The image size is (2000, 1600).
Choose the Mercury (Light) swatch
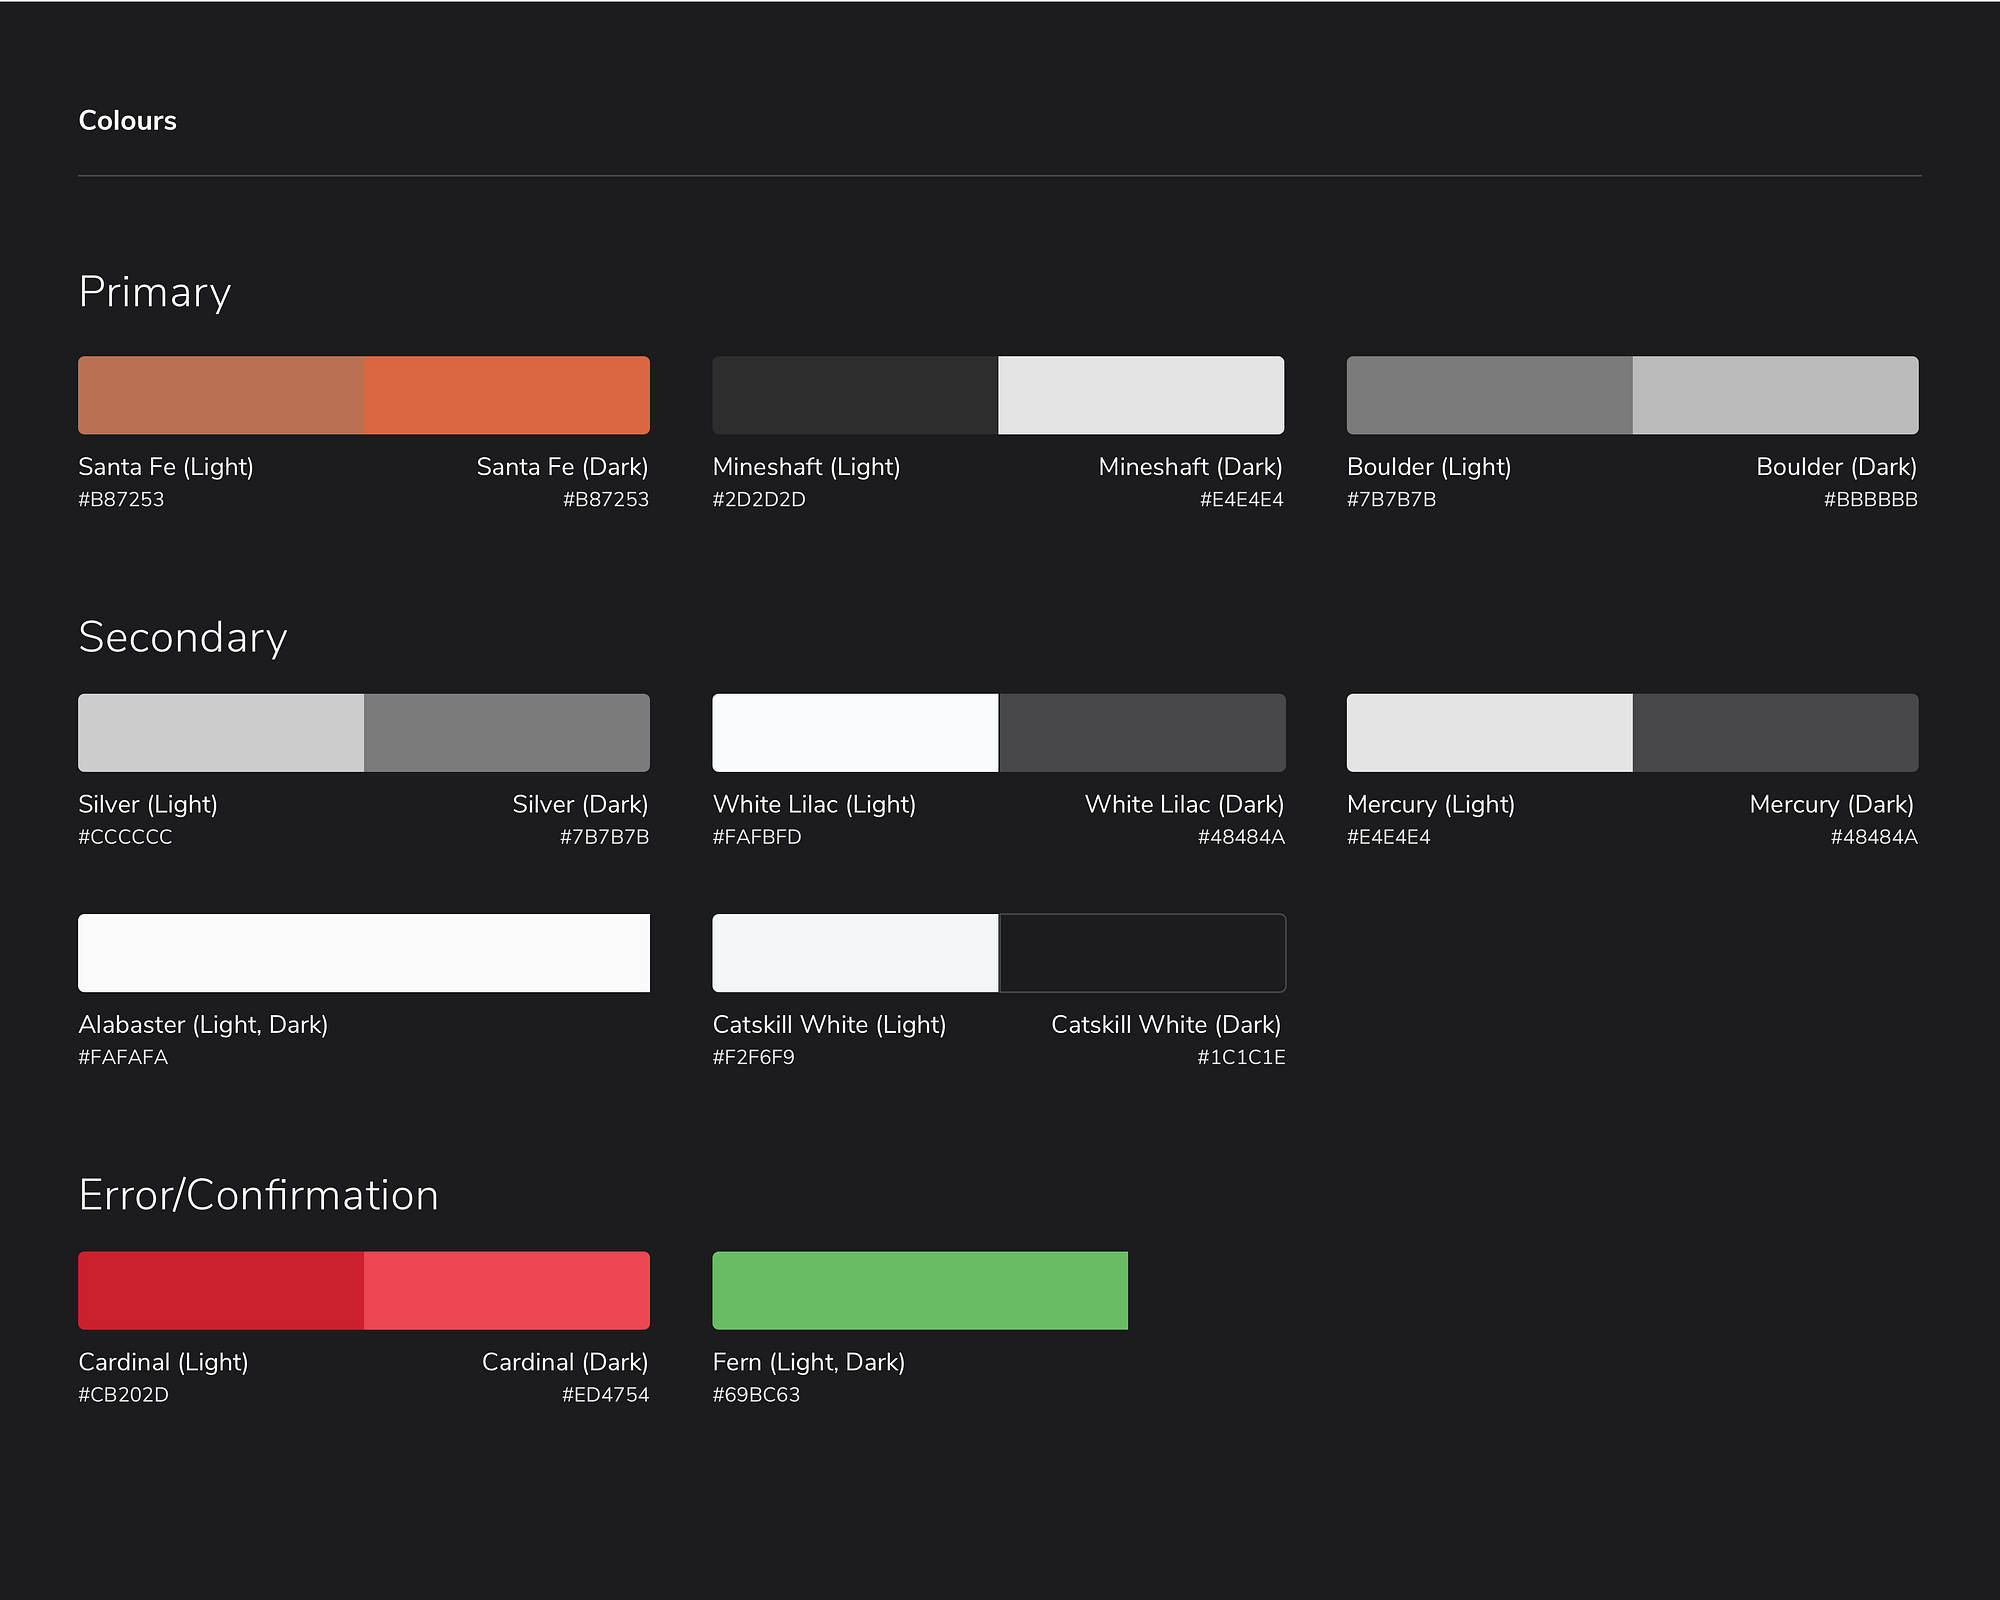(1489, 733)
